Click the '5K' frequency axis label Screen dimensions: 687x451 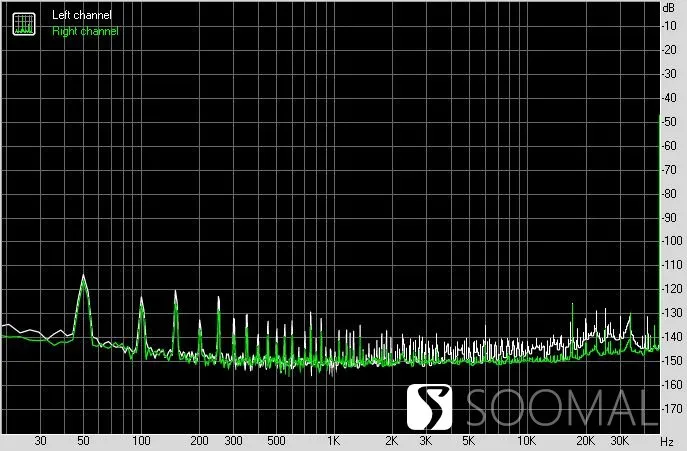(x=468, y=440)
